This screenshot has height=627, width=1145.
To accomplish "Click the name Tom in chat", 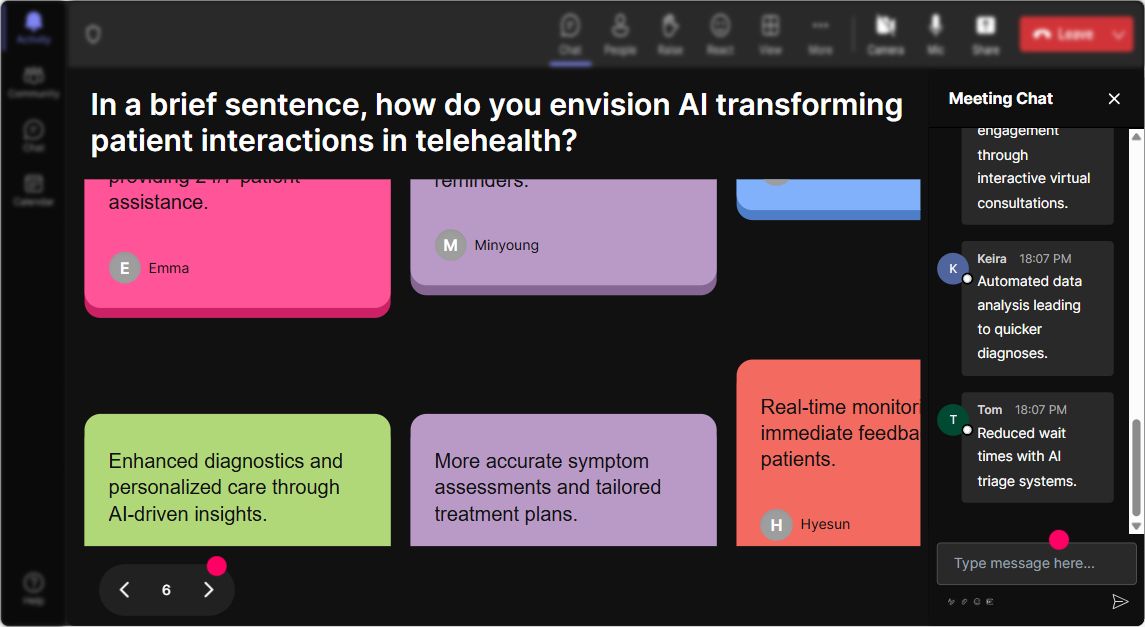I will coord(989,409).
